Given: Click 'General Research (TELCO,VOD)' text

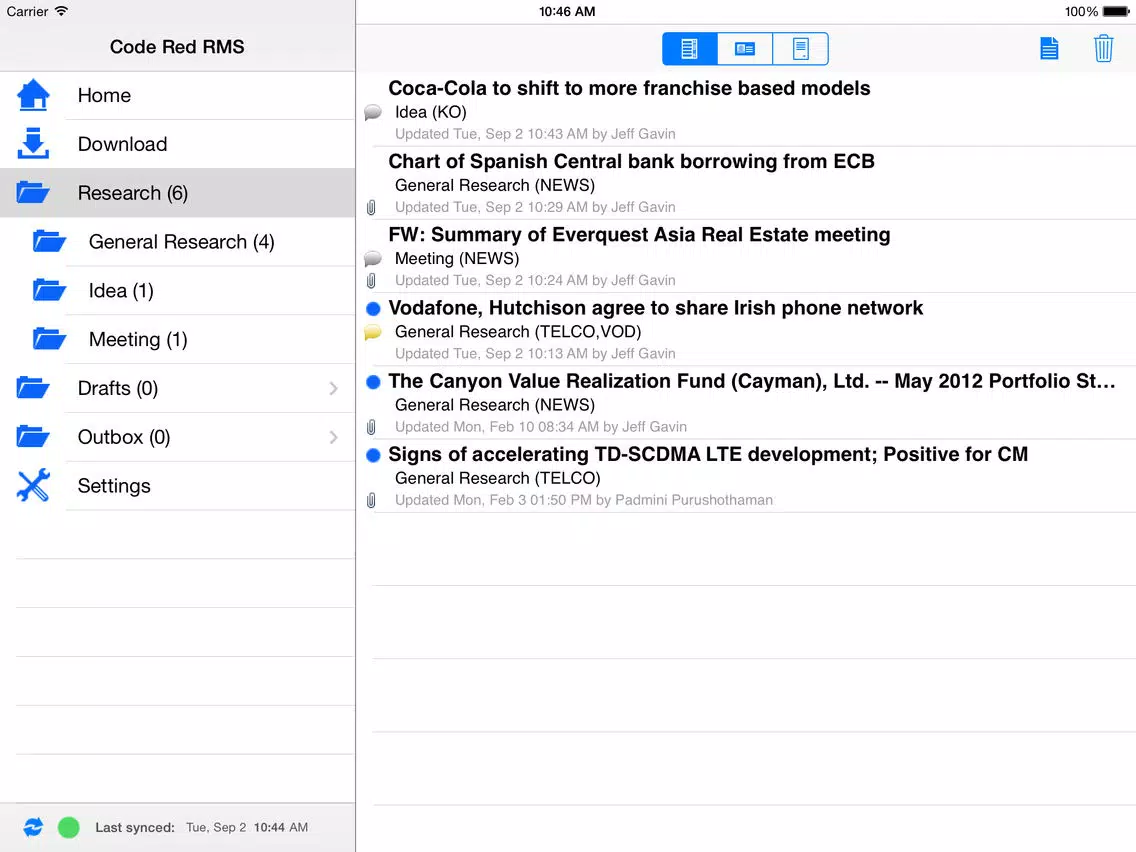Looking at the screenshot, I should [518, 332].
